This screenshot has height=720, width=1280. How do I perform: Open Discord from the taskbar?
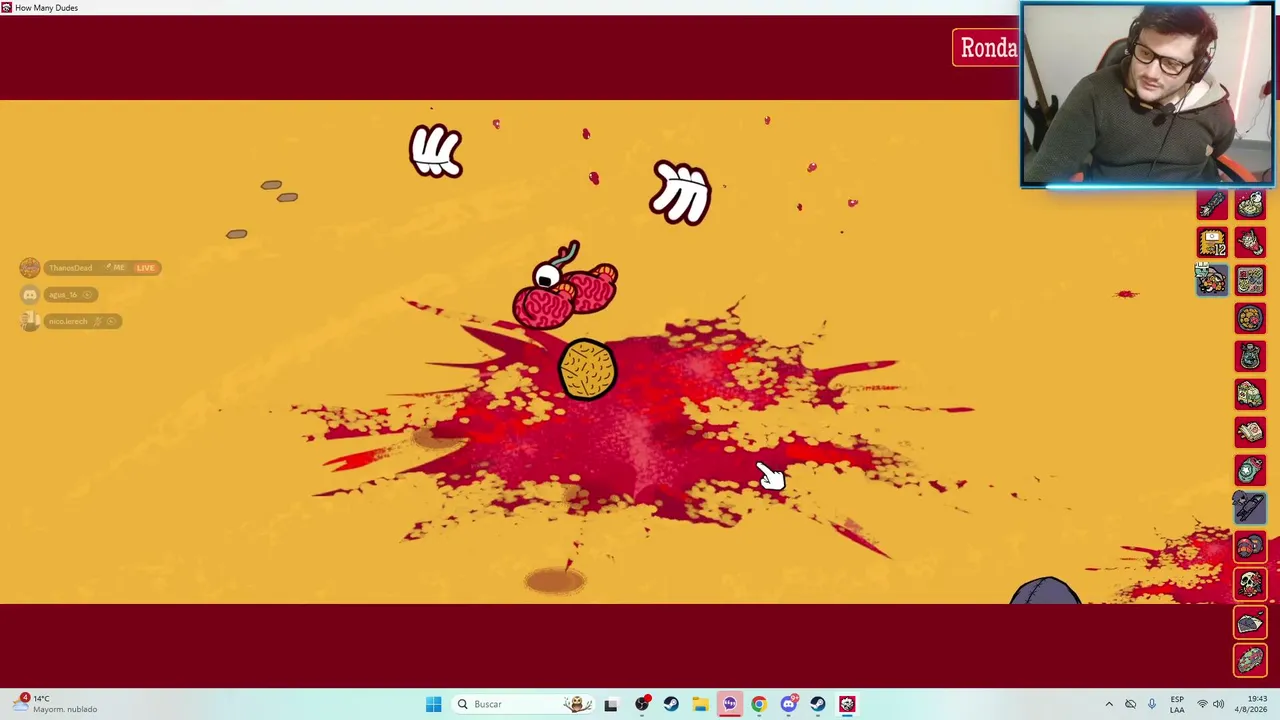(x=789, y=704)
